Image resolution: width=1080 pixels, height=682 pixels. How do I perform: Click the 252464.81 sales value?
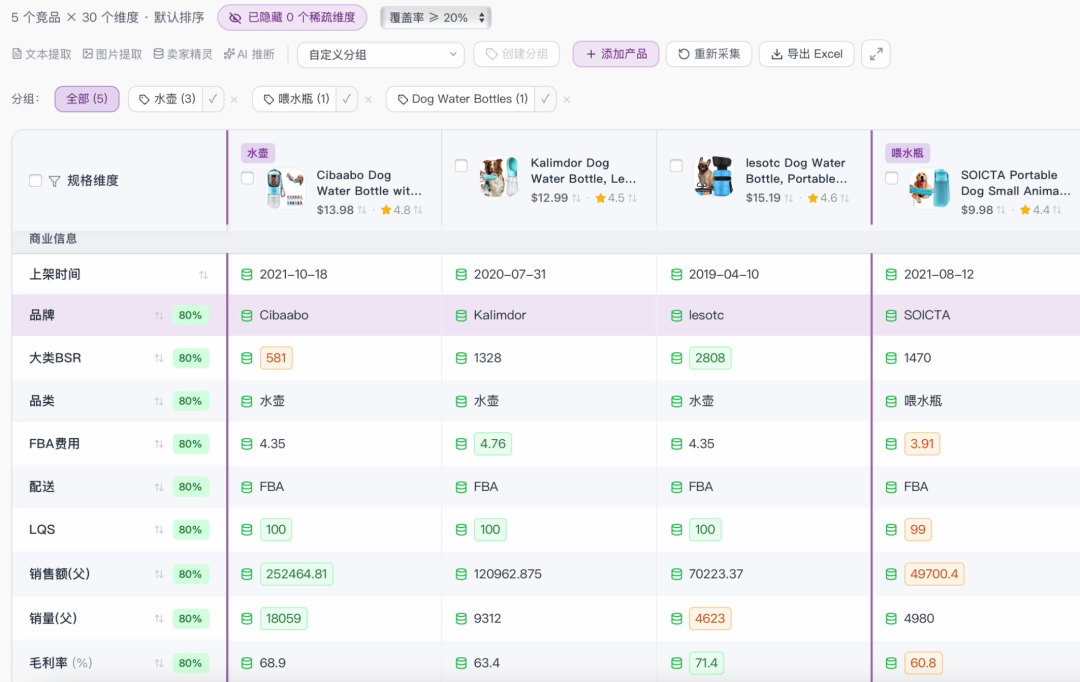297,574
